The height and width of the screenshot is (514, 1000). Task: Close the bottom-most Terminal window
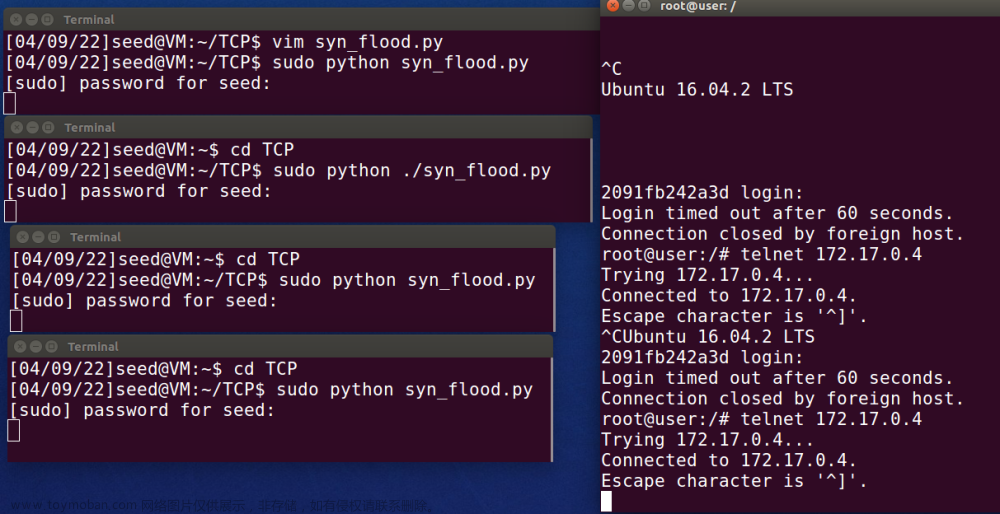coord(20,347)
